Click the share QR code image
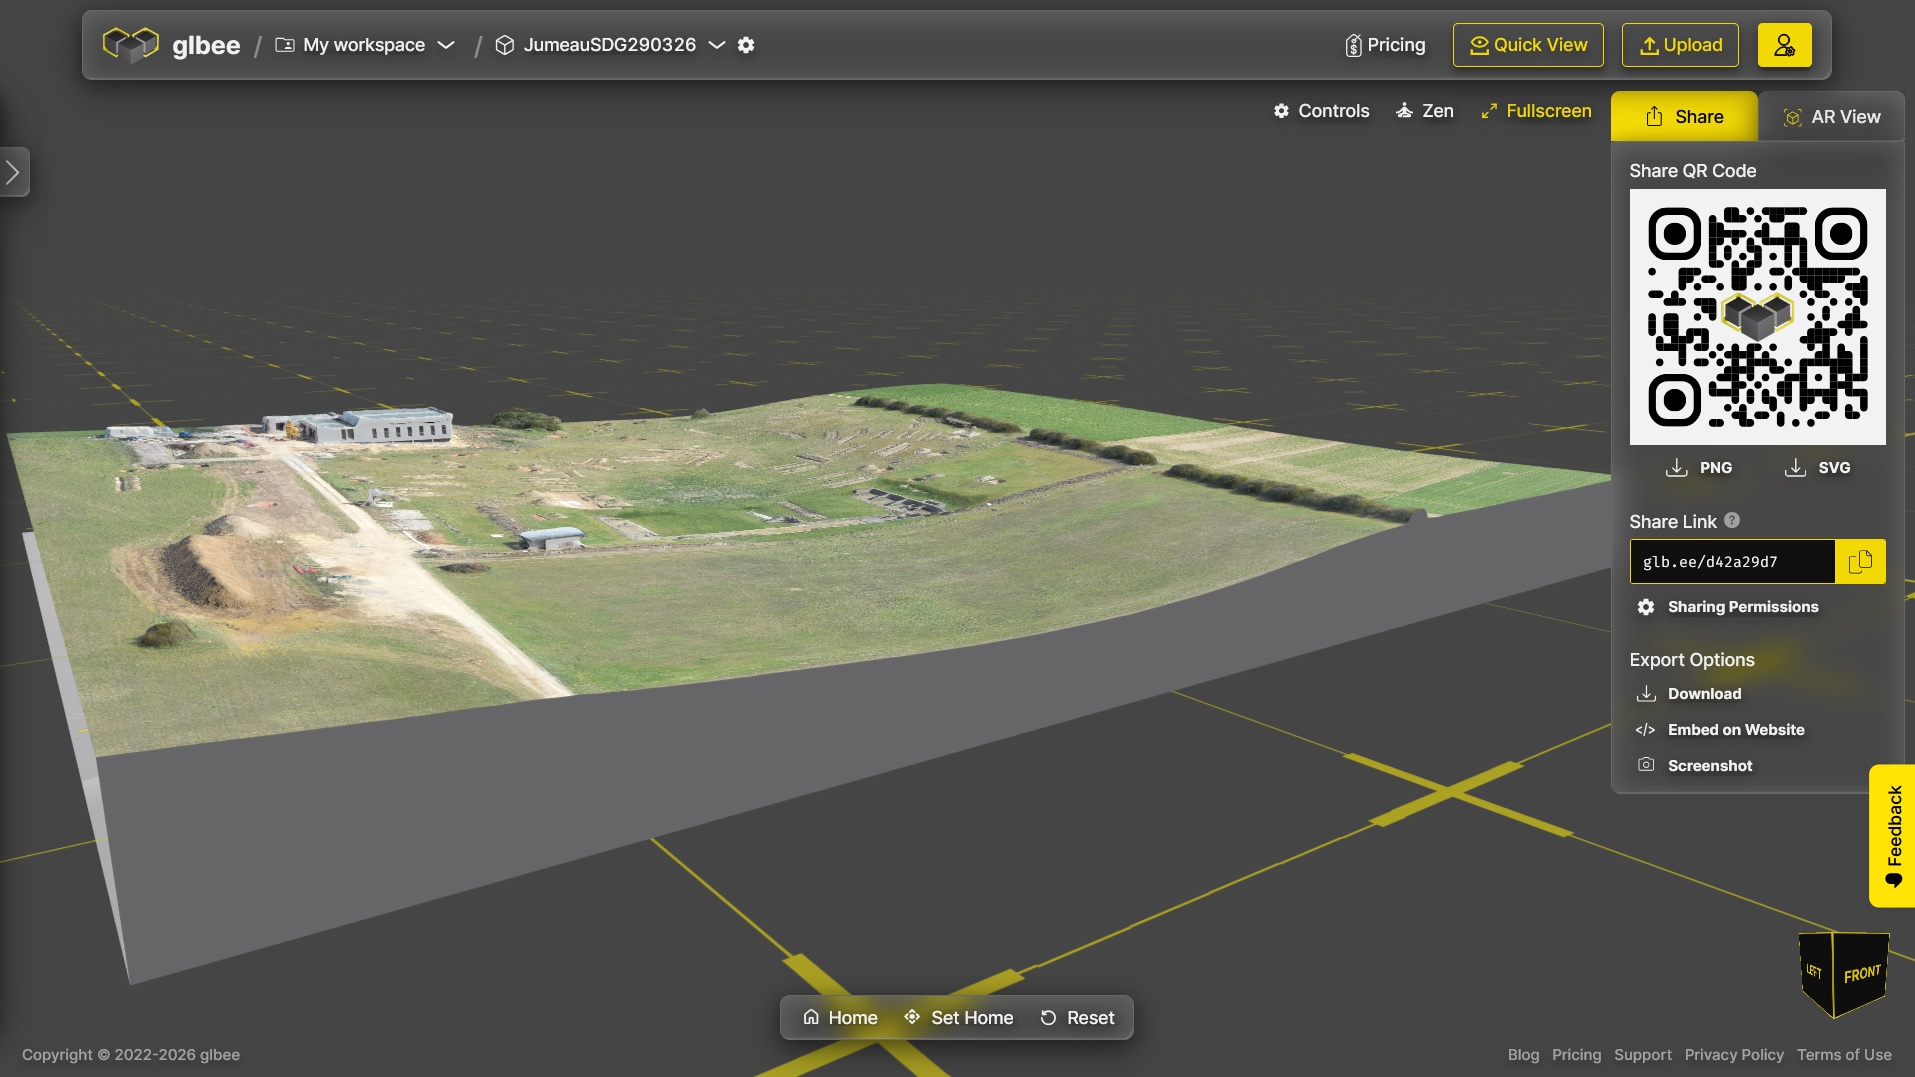 click(x=1757, y=317)
